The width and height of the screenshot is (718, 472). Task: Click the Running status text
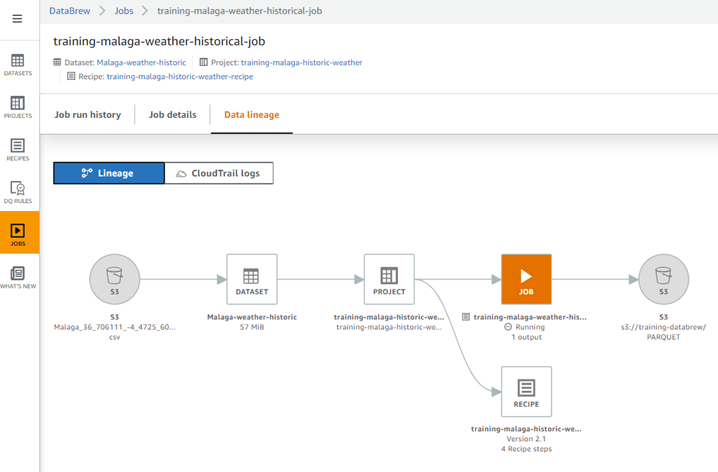[530, 327]
